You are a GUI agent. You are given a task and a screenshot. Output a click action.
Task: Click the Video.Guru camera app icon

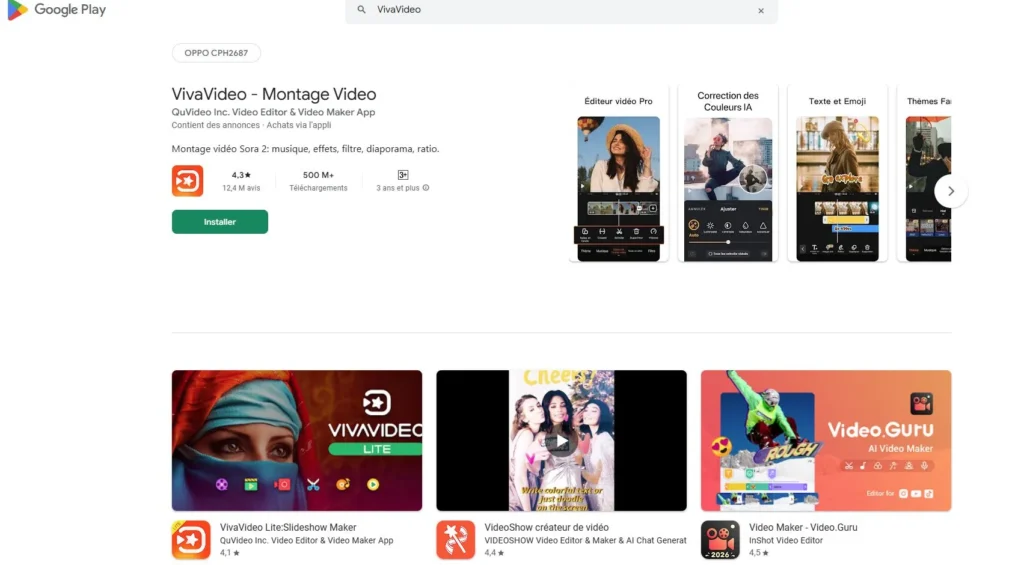pos(720,540)
